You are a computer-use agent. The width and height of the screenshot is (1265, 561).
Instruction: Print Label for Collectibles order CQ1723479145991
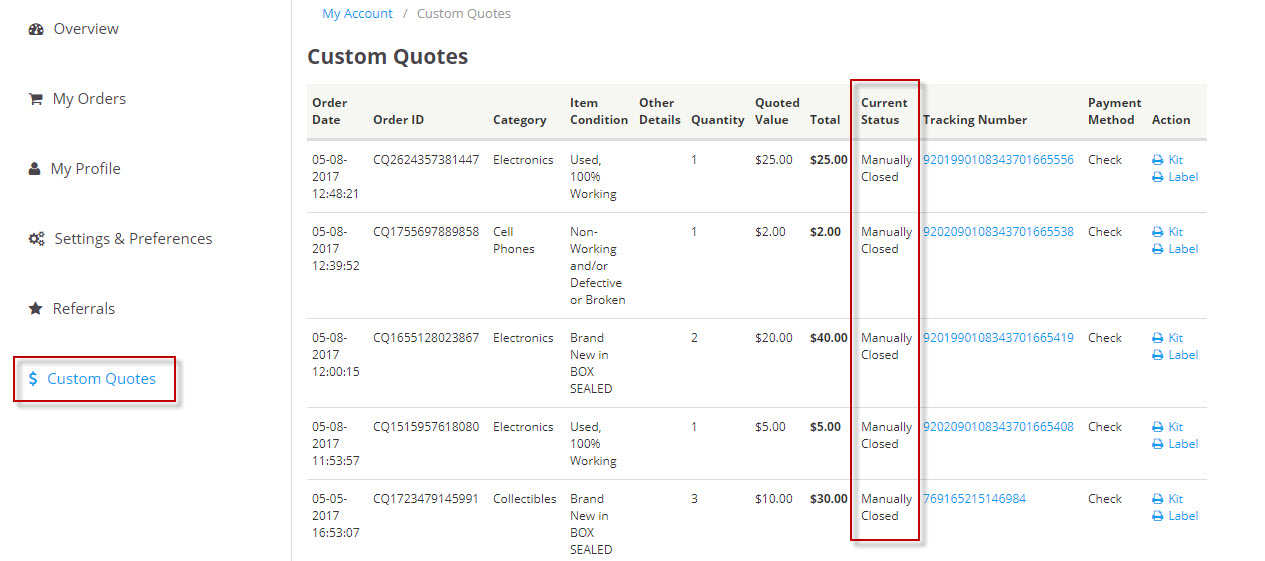(x=1182, y=516)
